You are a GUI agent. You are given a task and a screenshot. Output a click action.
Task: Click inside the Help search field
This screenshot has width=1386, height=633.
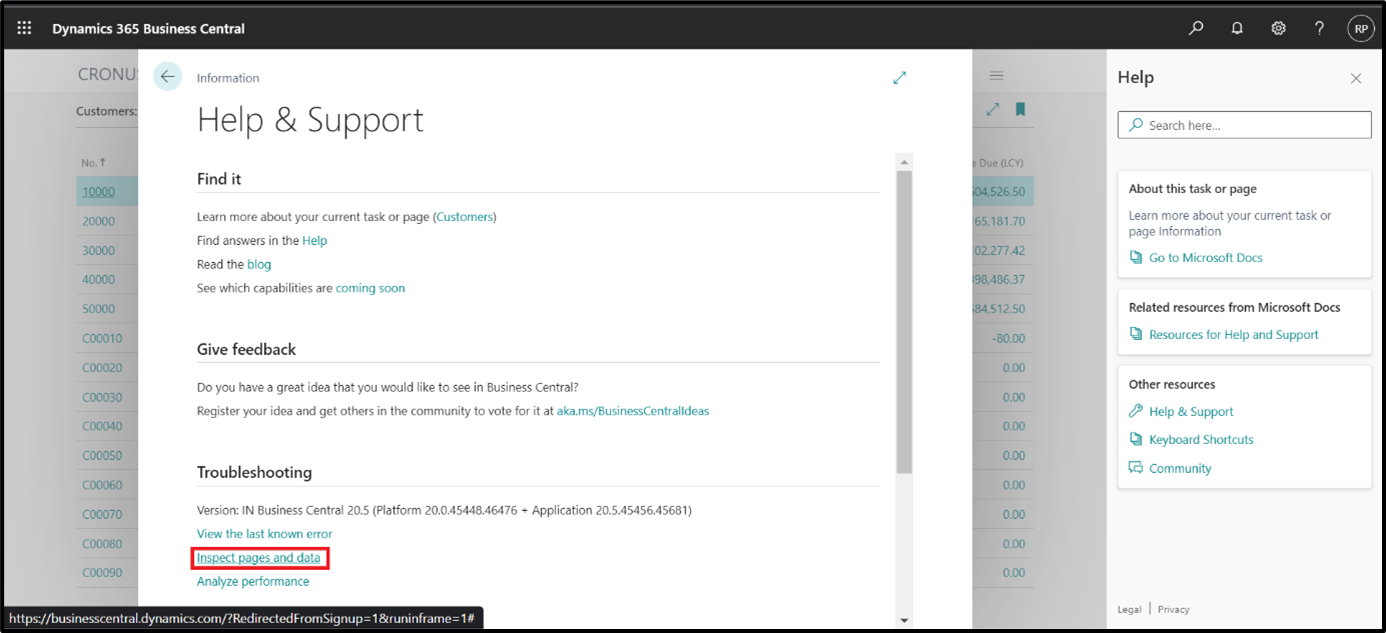pyautogui.click(x=1244, y=125)
